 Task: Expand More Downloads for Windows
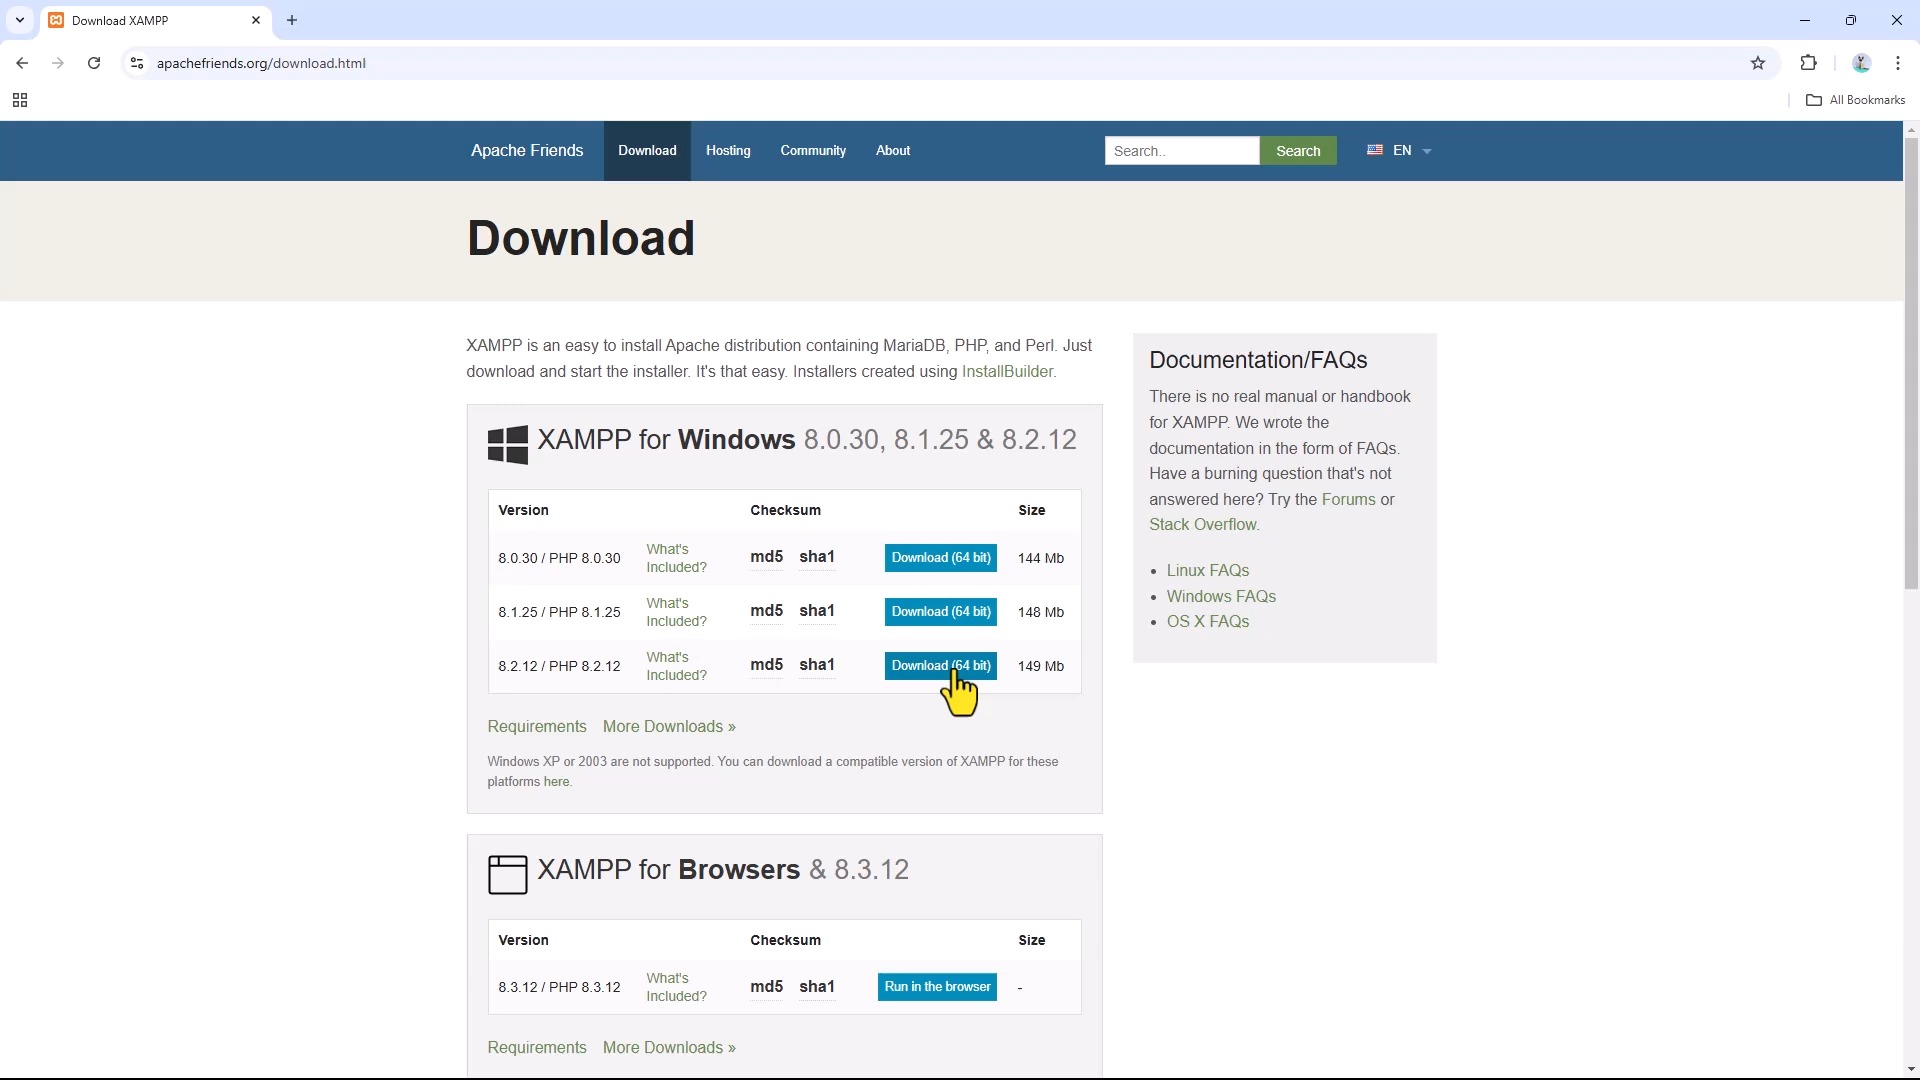click(x=668, y=726)
